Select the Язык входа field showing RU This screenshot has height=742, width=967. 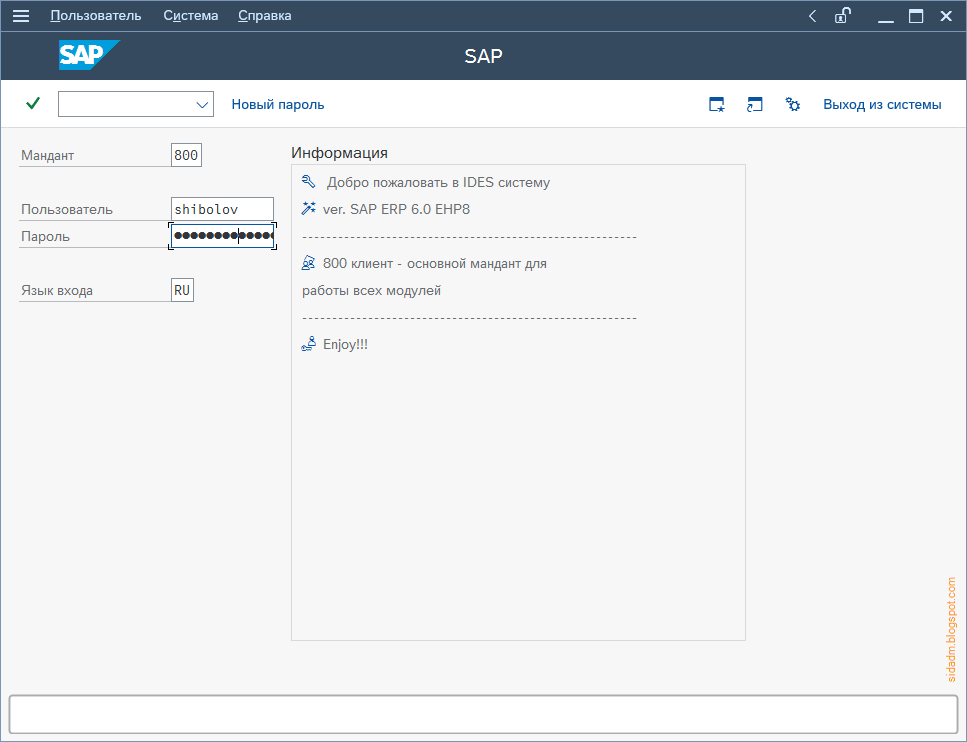tap(181, 289)
